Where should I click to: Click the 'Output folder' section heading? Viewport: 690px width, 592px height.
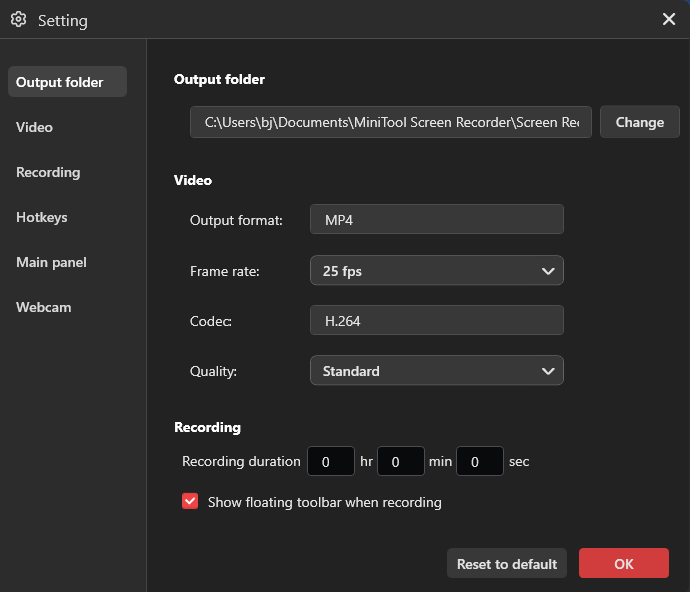219,79
